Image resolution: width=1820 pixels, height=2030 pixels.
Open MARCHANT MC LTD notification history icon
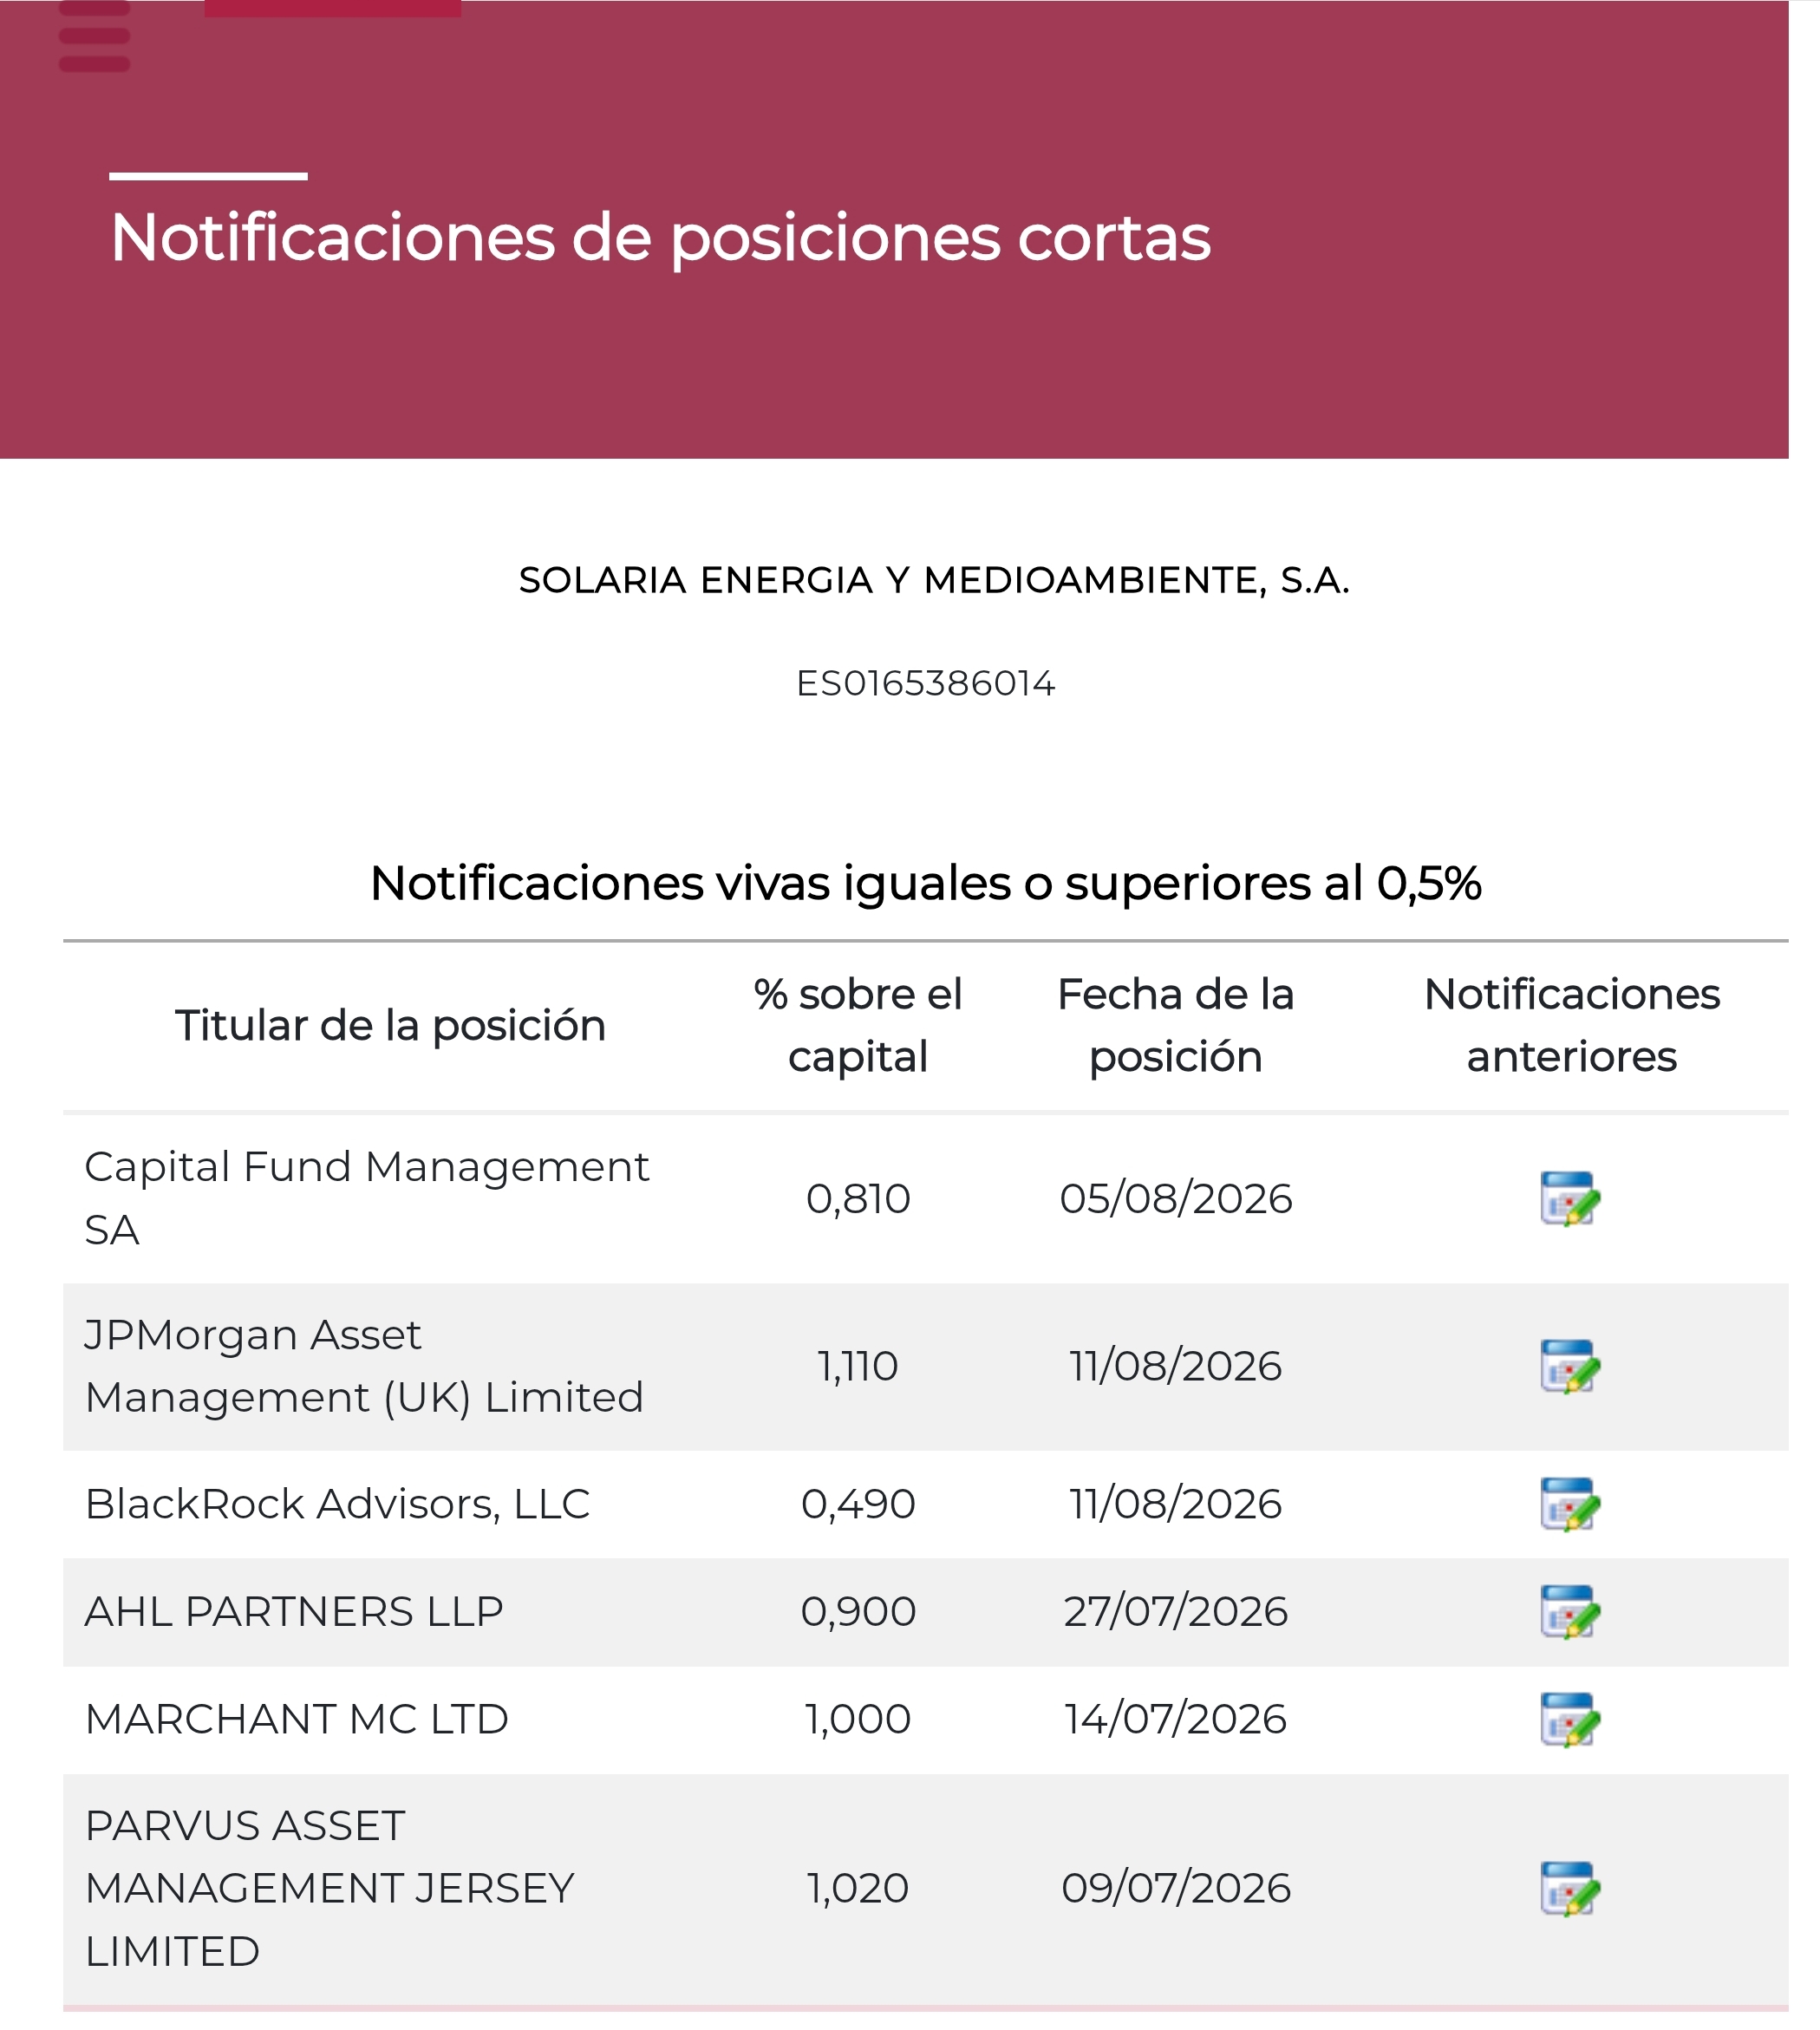click(1570, 1719)
